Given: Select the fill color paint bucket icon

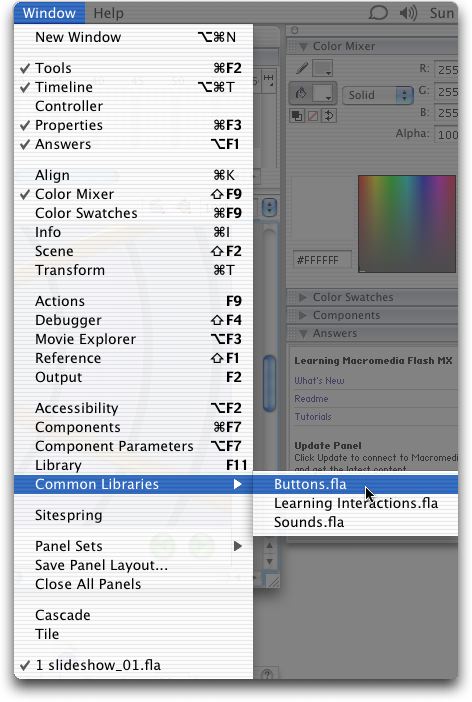Looking at the screenshot, I should (x=301, y=94).
